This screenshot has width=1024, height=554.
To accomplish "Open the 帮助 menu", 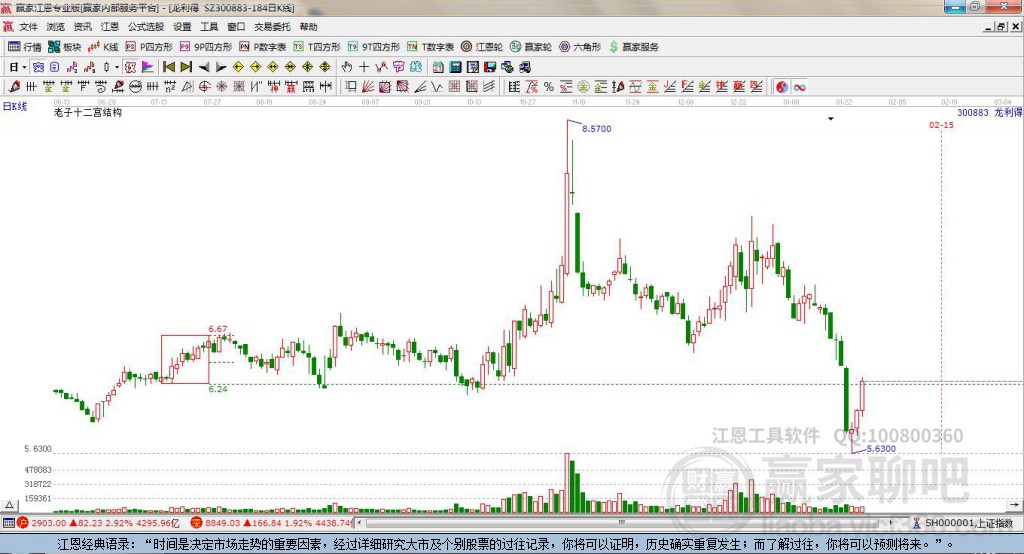I will [308, 27].
